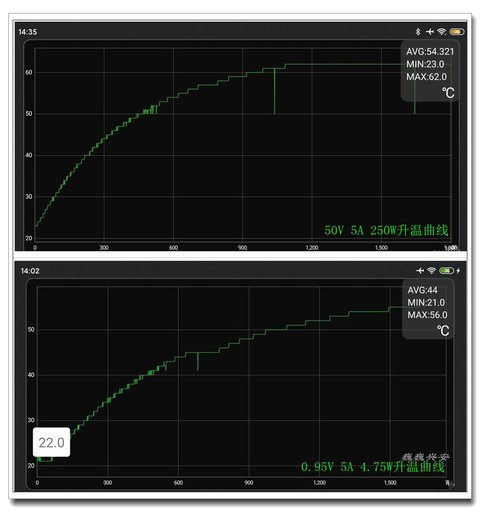Click the 14:35 clock in top status bar
The height and width of the screenshot is (512, 480).
point(28,32)
